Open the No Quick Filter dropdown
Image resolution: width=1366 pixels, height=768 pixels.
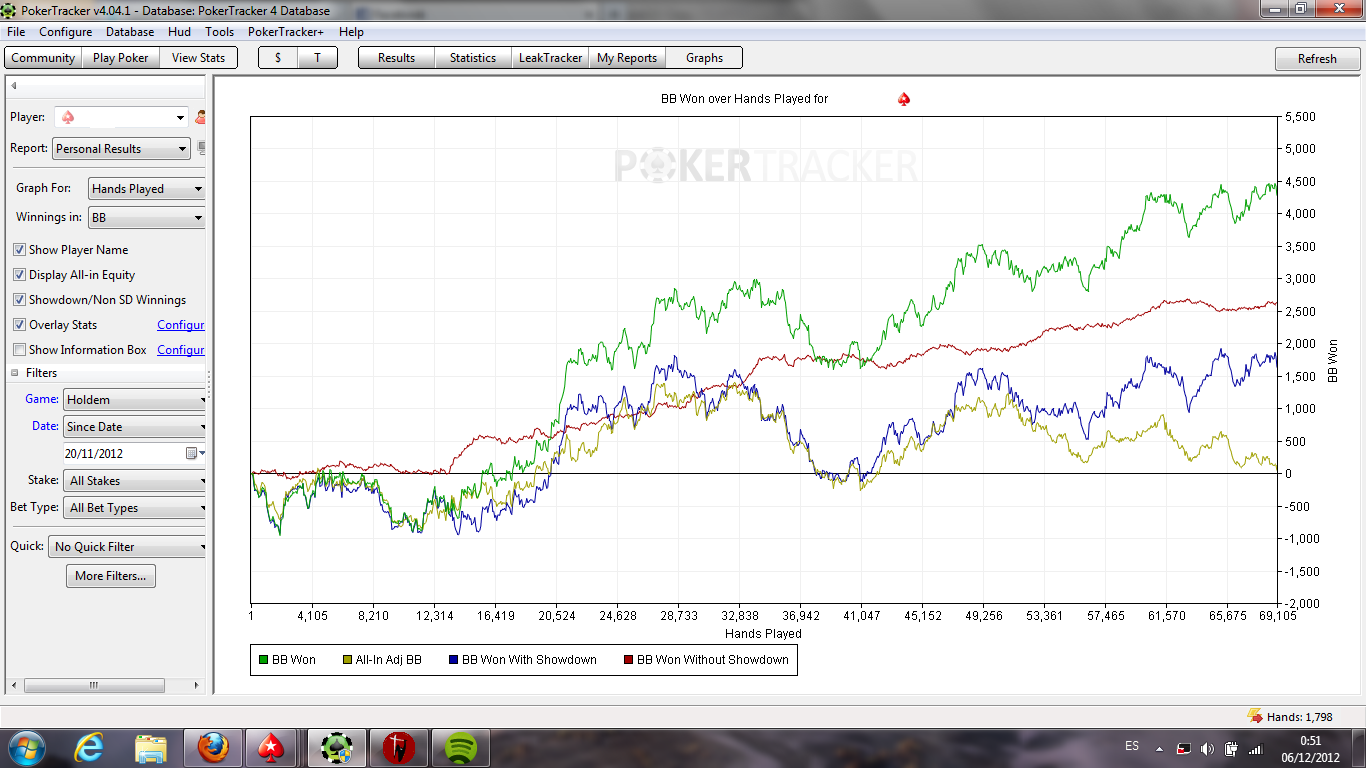tap(127, 547)
